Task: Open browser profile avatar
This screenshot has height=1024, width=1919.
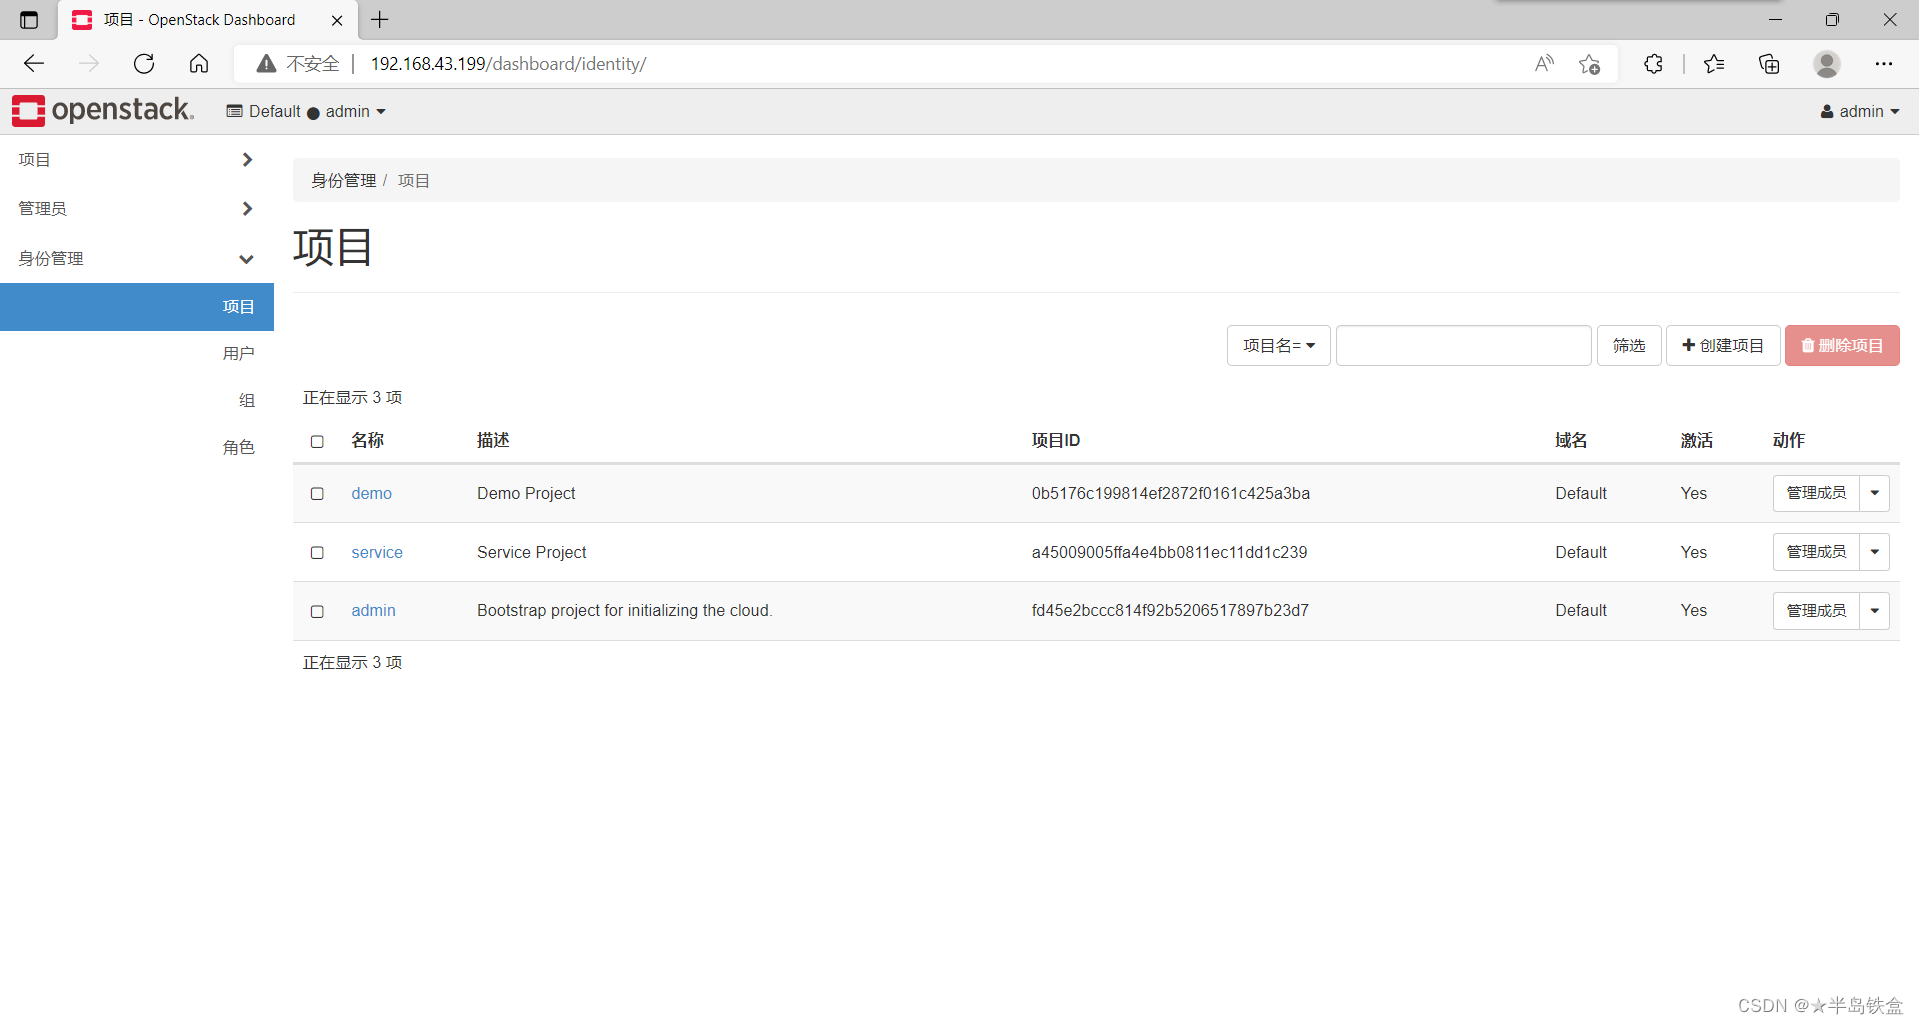Action: point(1827,64)
